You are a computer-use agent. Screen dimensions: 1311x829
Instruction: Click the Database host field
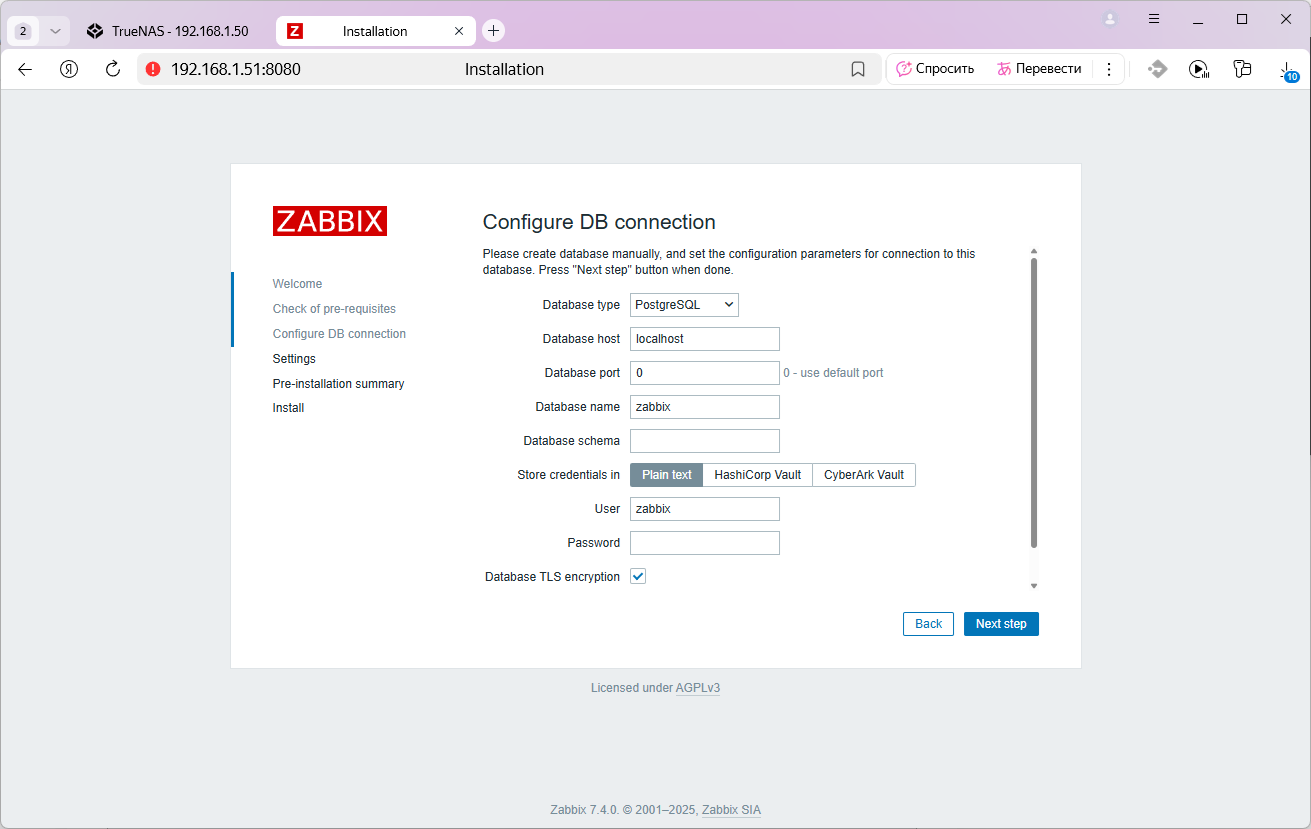[x=705, y=339]
